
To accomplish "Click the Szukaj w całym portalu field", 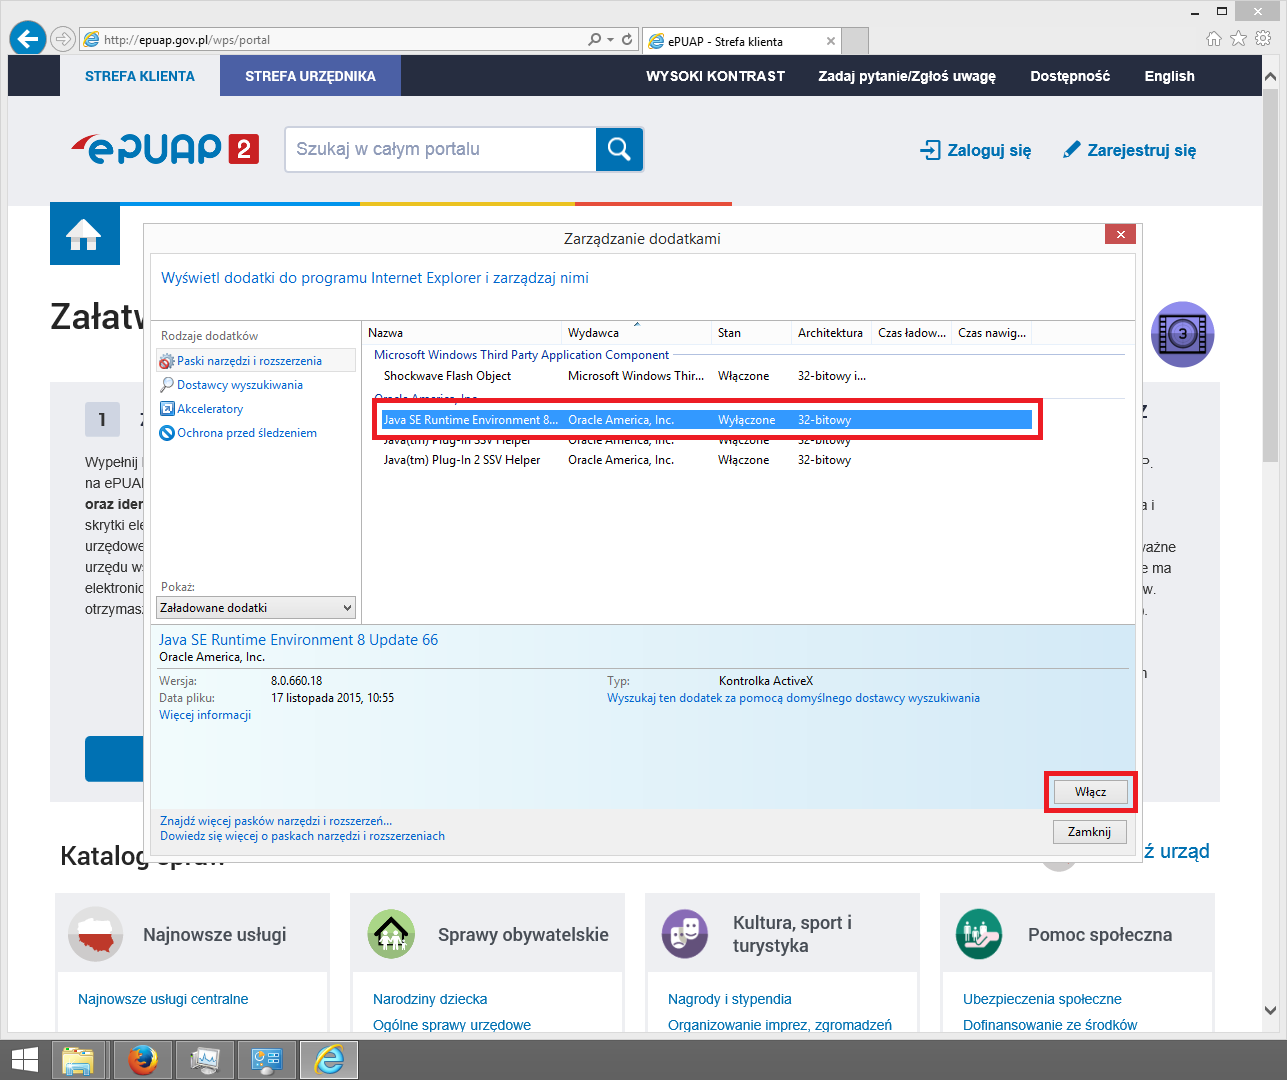I will 441,149.
